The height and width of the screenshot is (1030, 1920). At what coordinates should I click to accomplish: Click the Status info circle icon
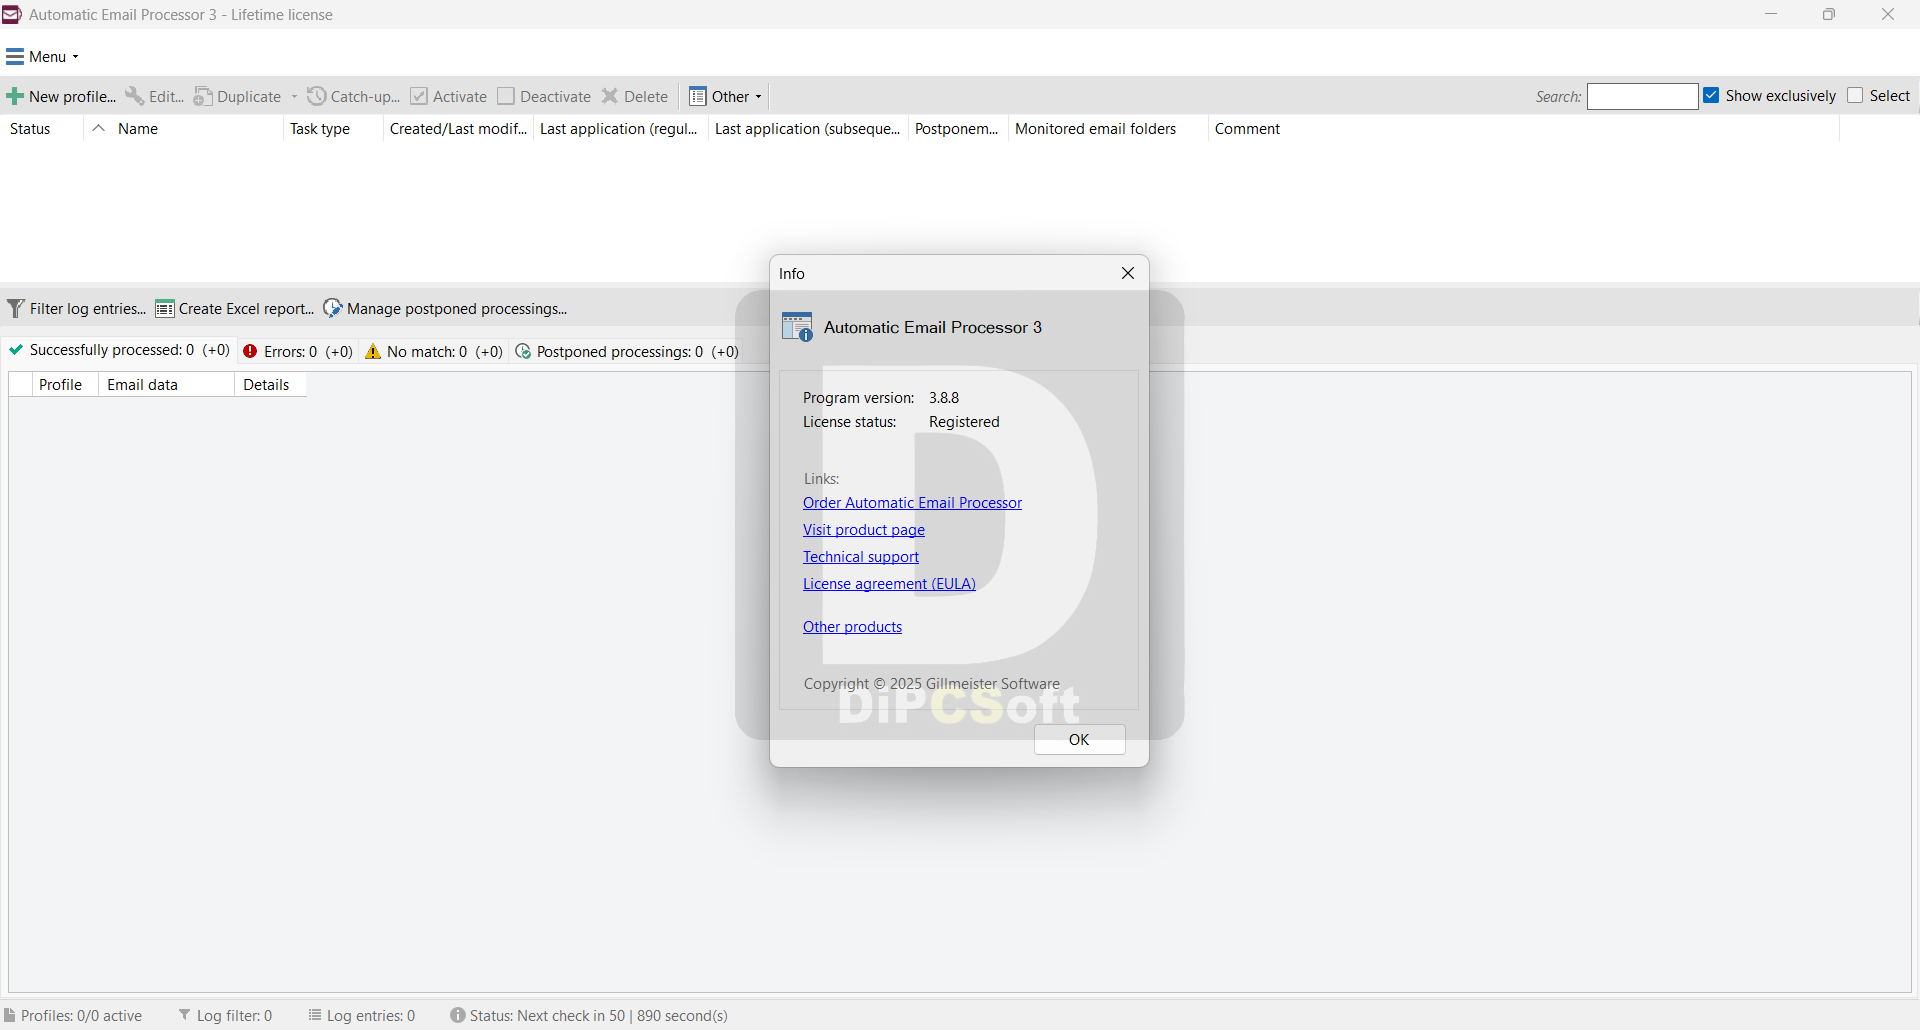coord(458,1015)
